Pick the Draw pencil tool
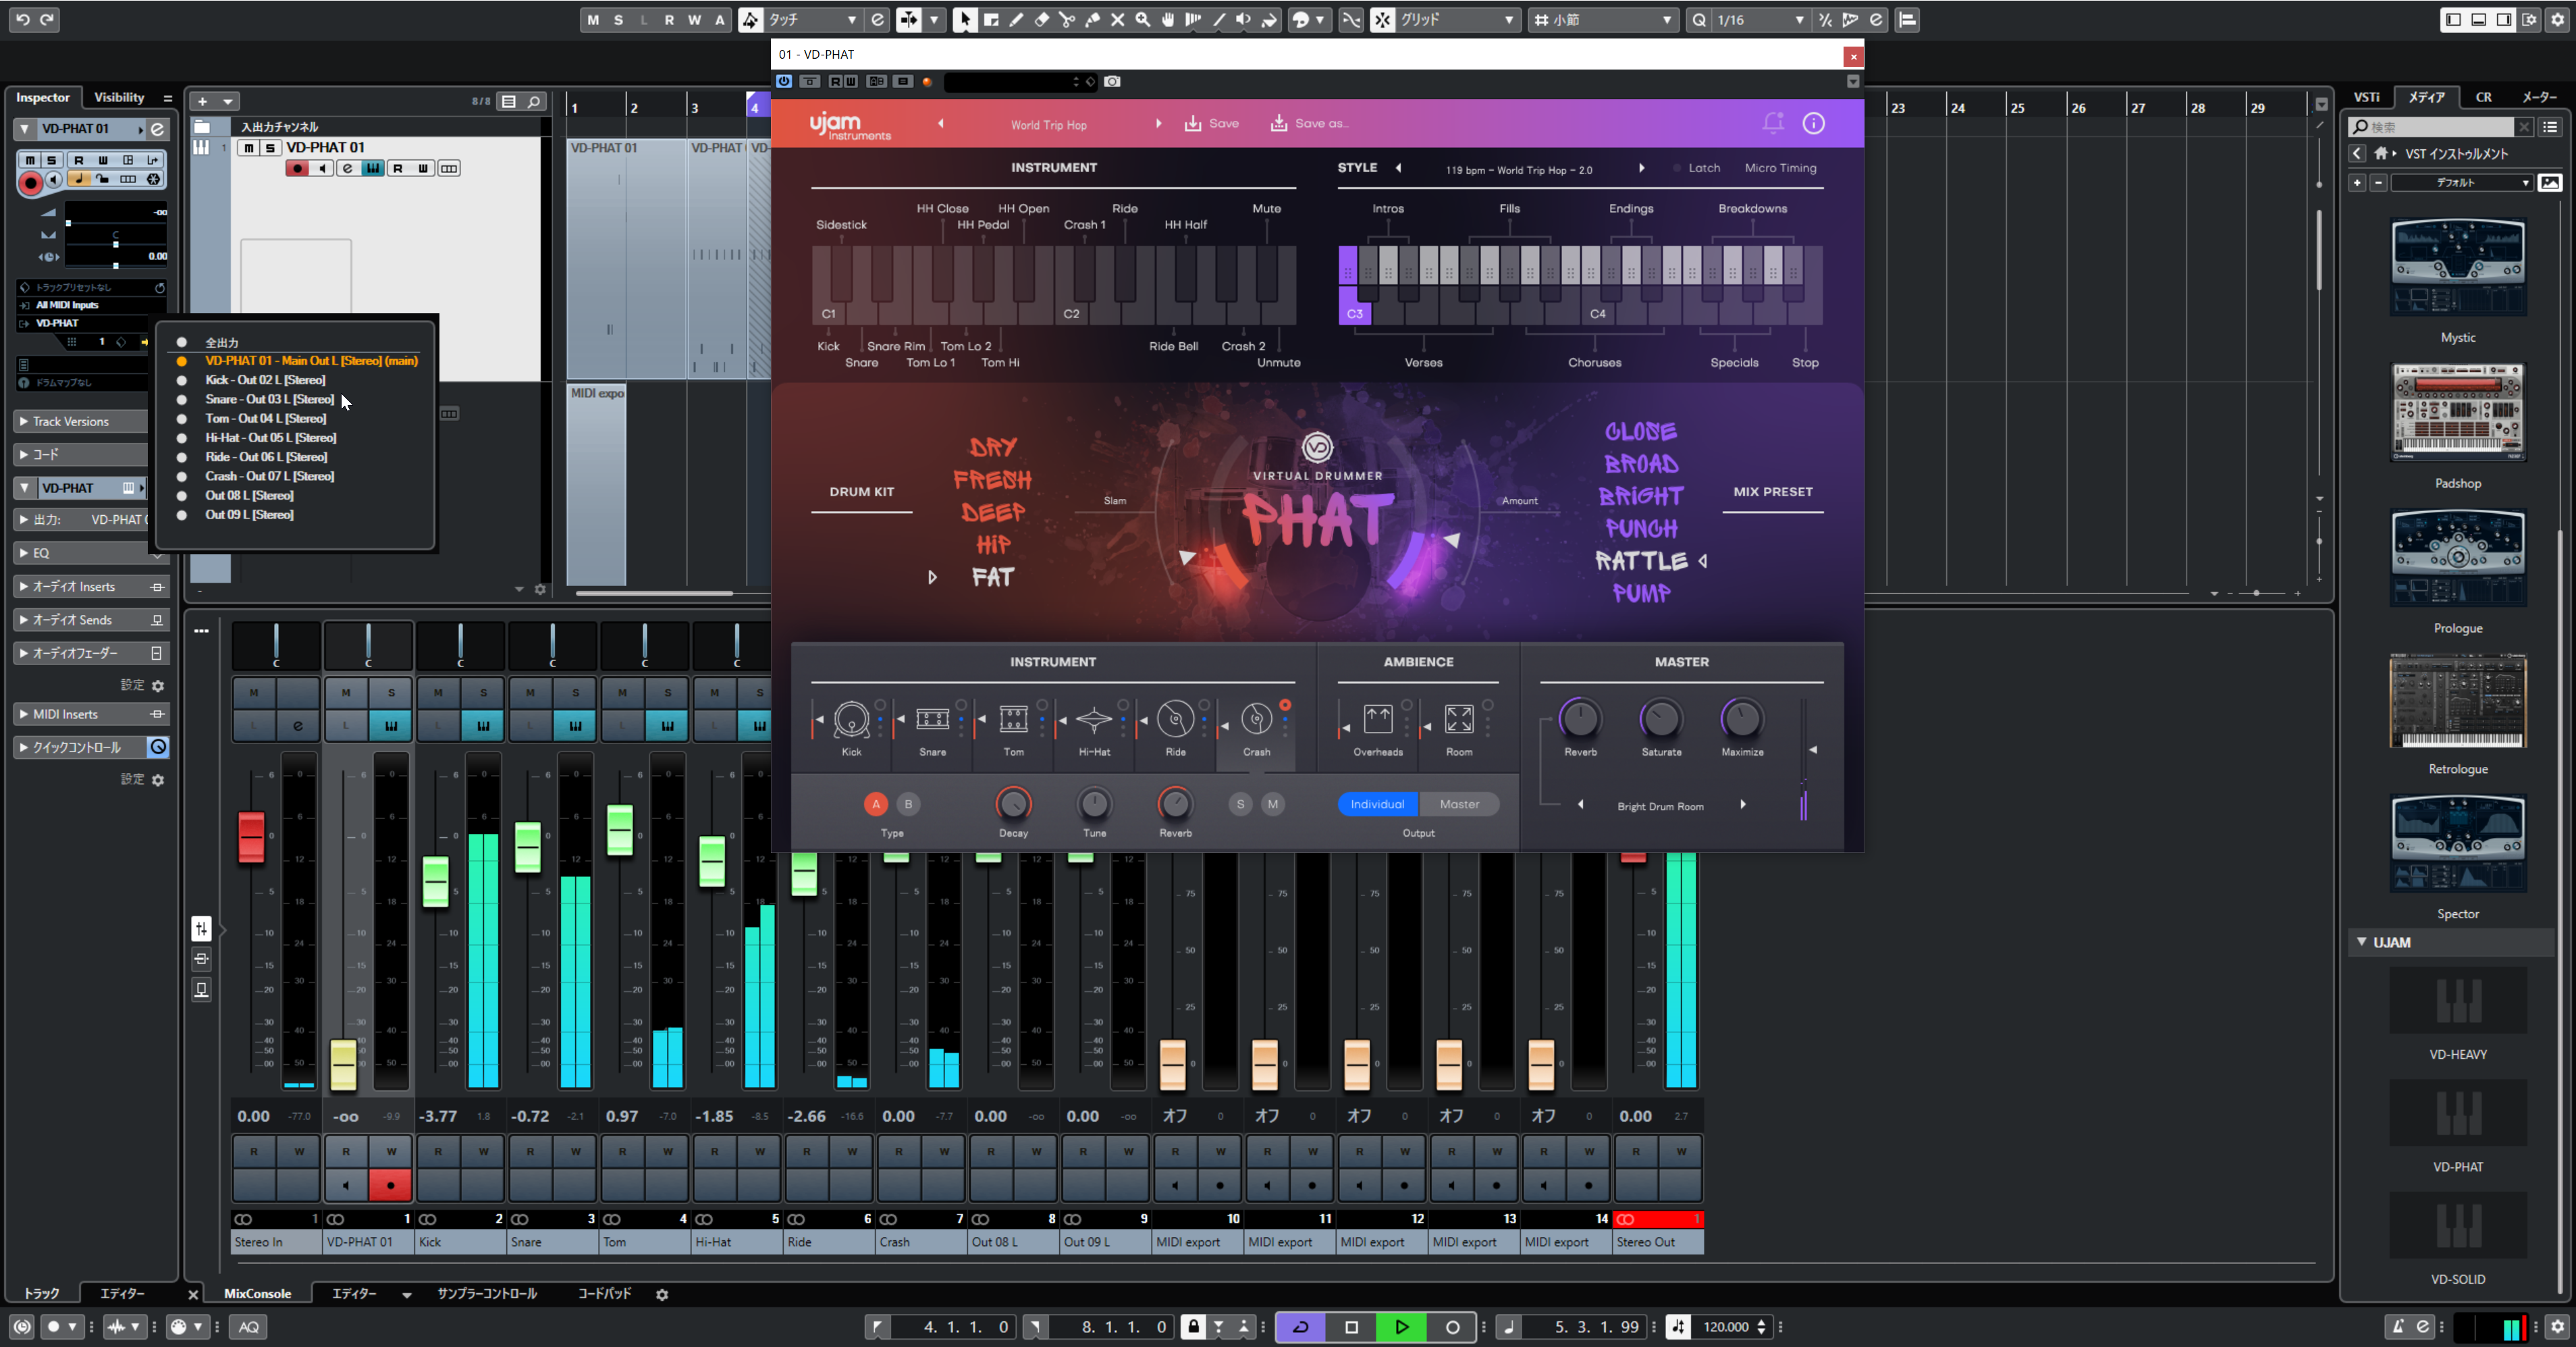Viewport: 2576px width, 1347px height. coord(1016,20)
